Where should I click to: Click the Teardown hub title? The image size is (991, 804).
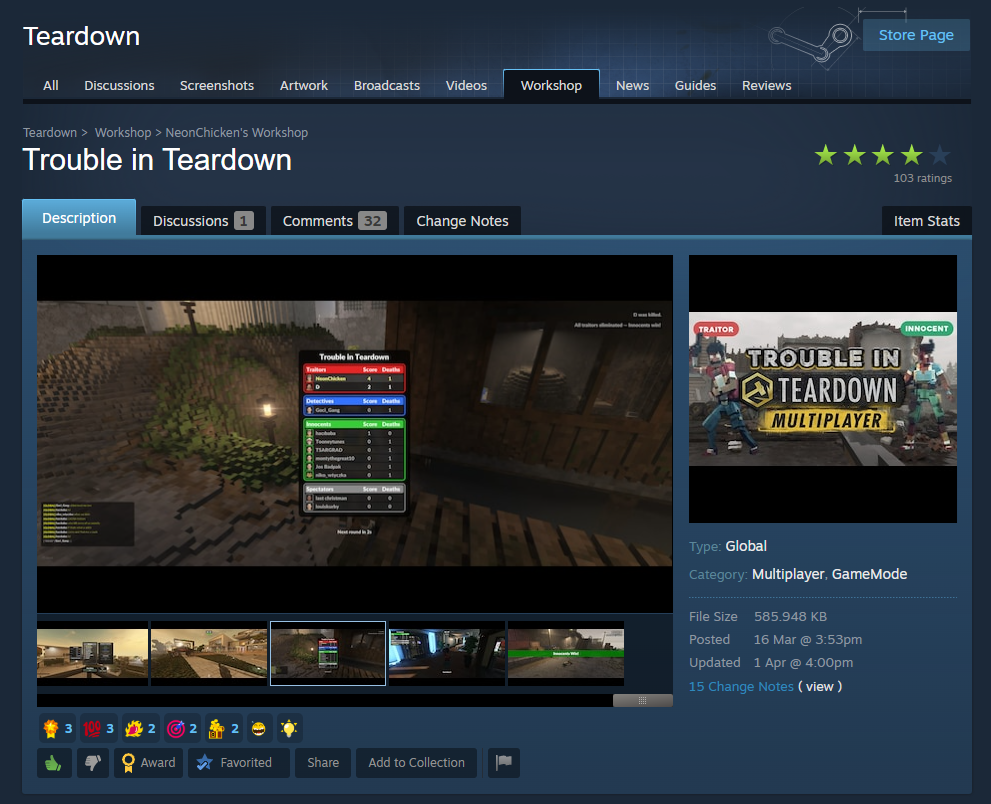coord(82,36)
